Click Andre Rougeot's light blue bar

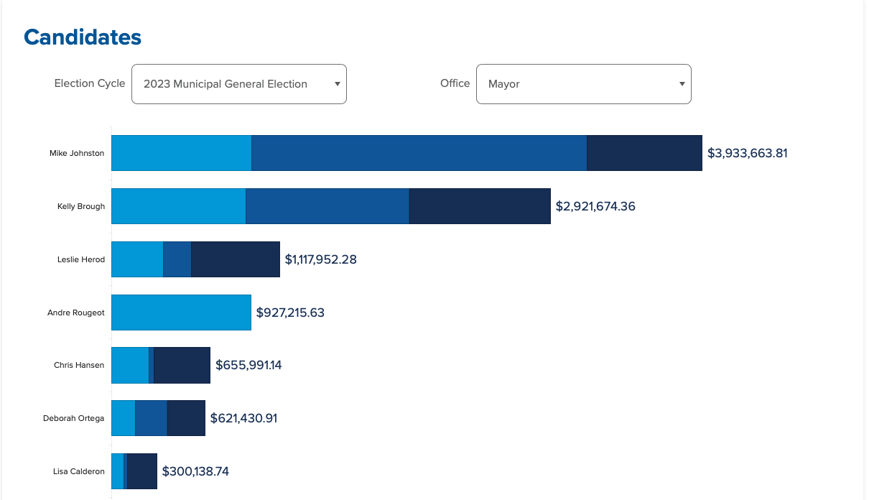pyautogui.click(x=181, y=312)
